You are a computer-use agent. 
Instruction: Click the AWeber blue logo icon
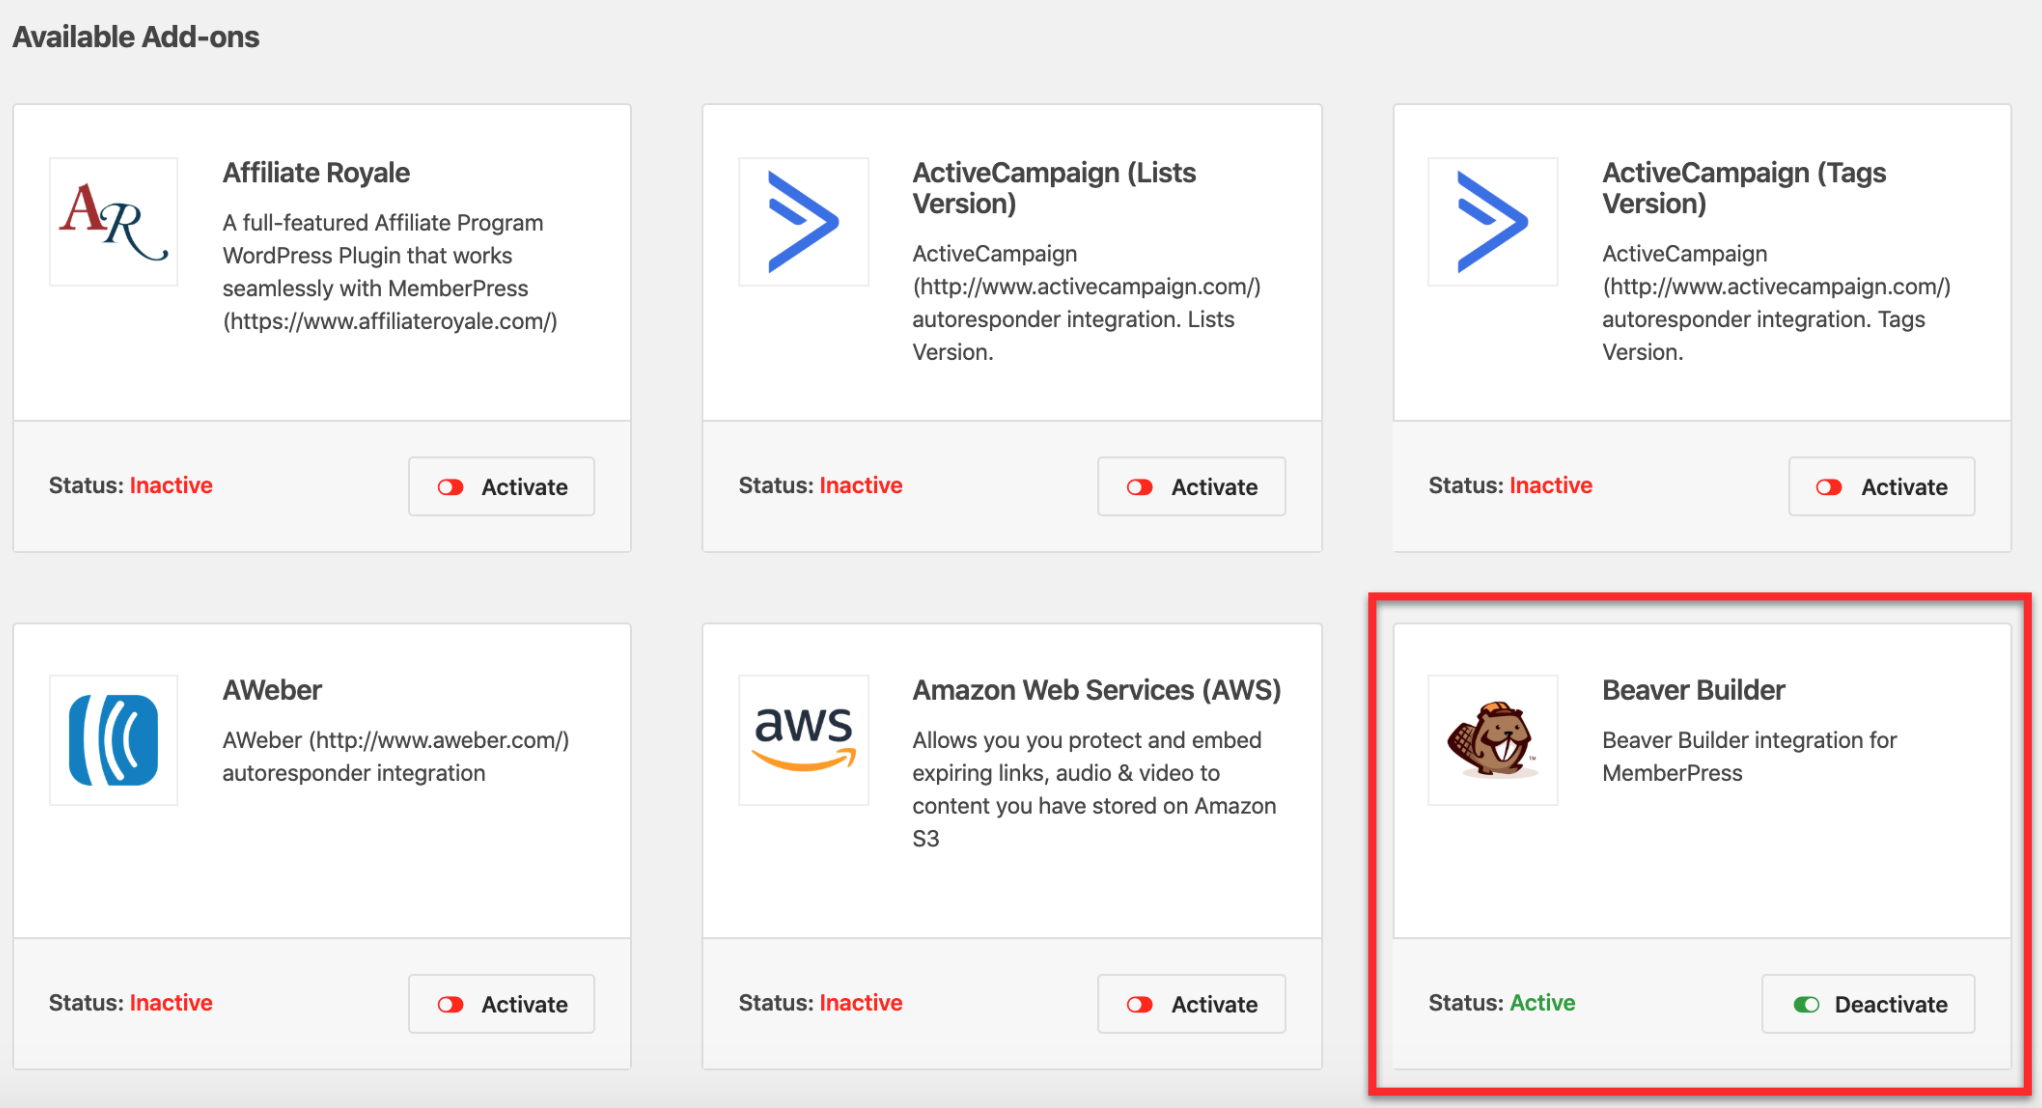(x=113, y=740)
